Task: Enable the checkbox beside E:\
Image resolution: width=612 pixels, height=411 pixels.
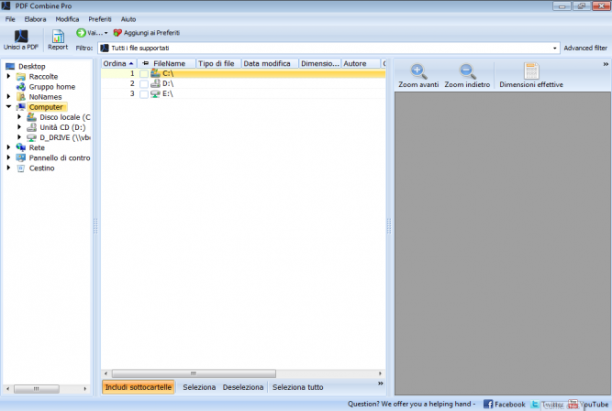Action: click(x=144, y=94)
